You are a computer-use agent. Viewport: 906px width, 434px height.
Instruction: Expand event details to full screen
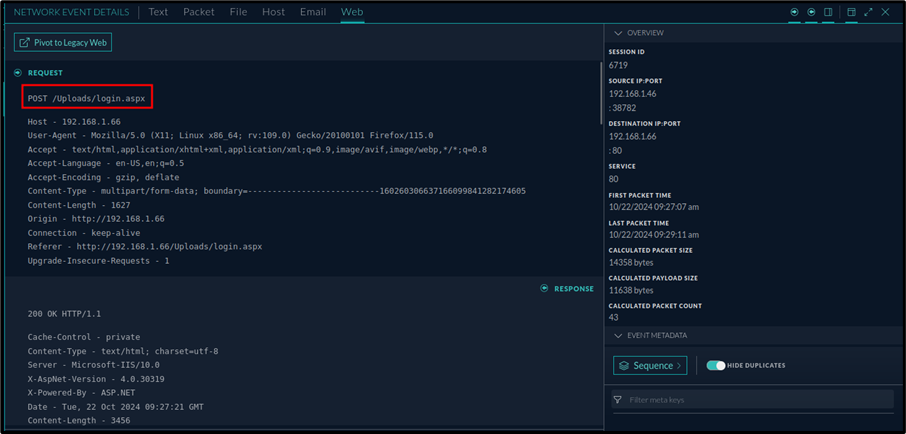868,13
